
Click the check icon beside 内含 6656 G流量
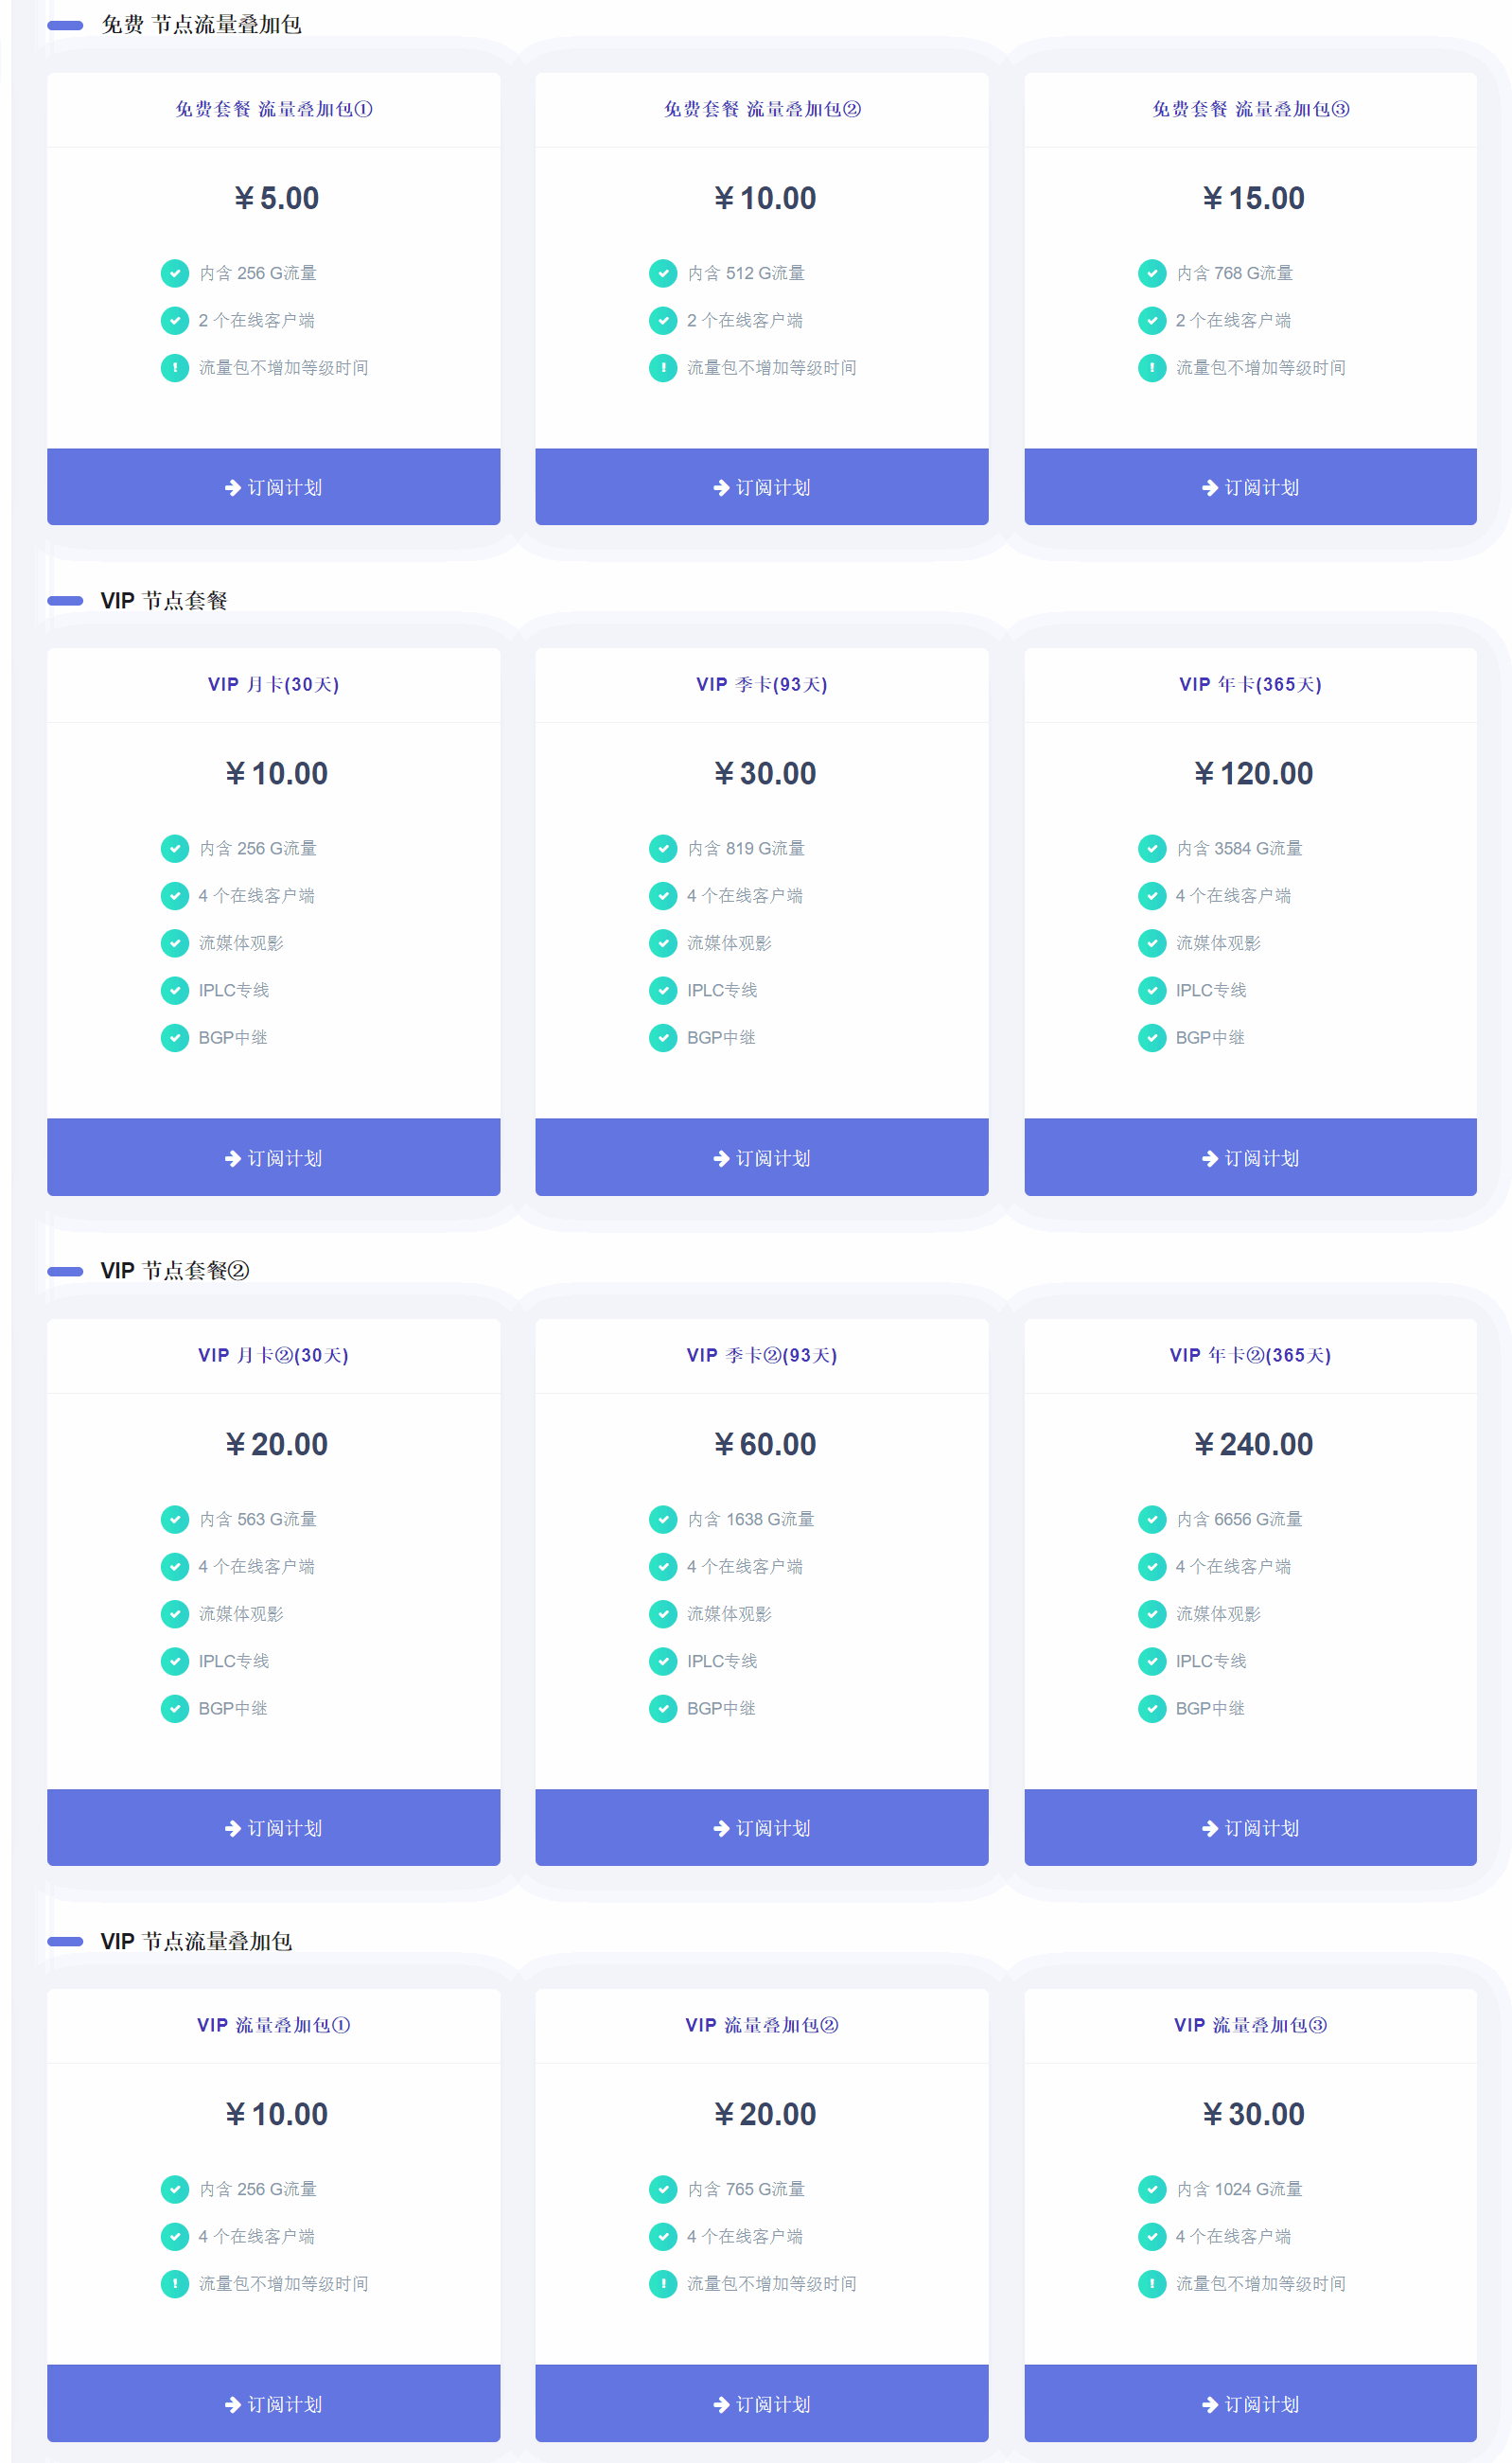pos(1152,1519)
